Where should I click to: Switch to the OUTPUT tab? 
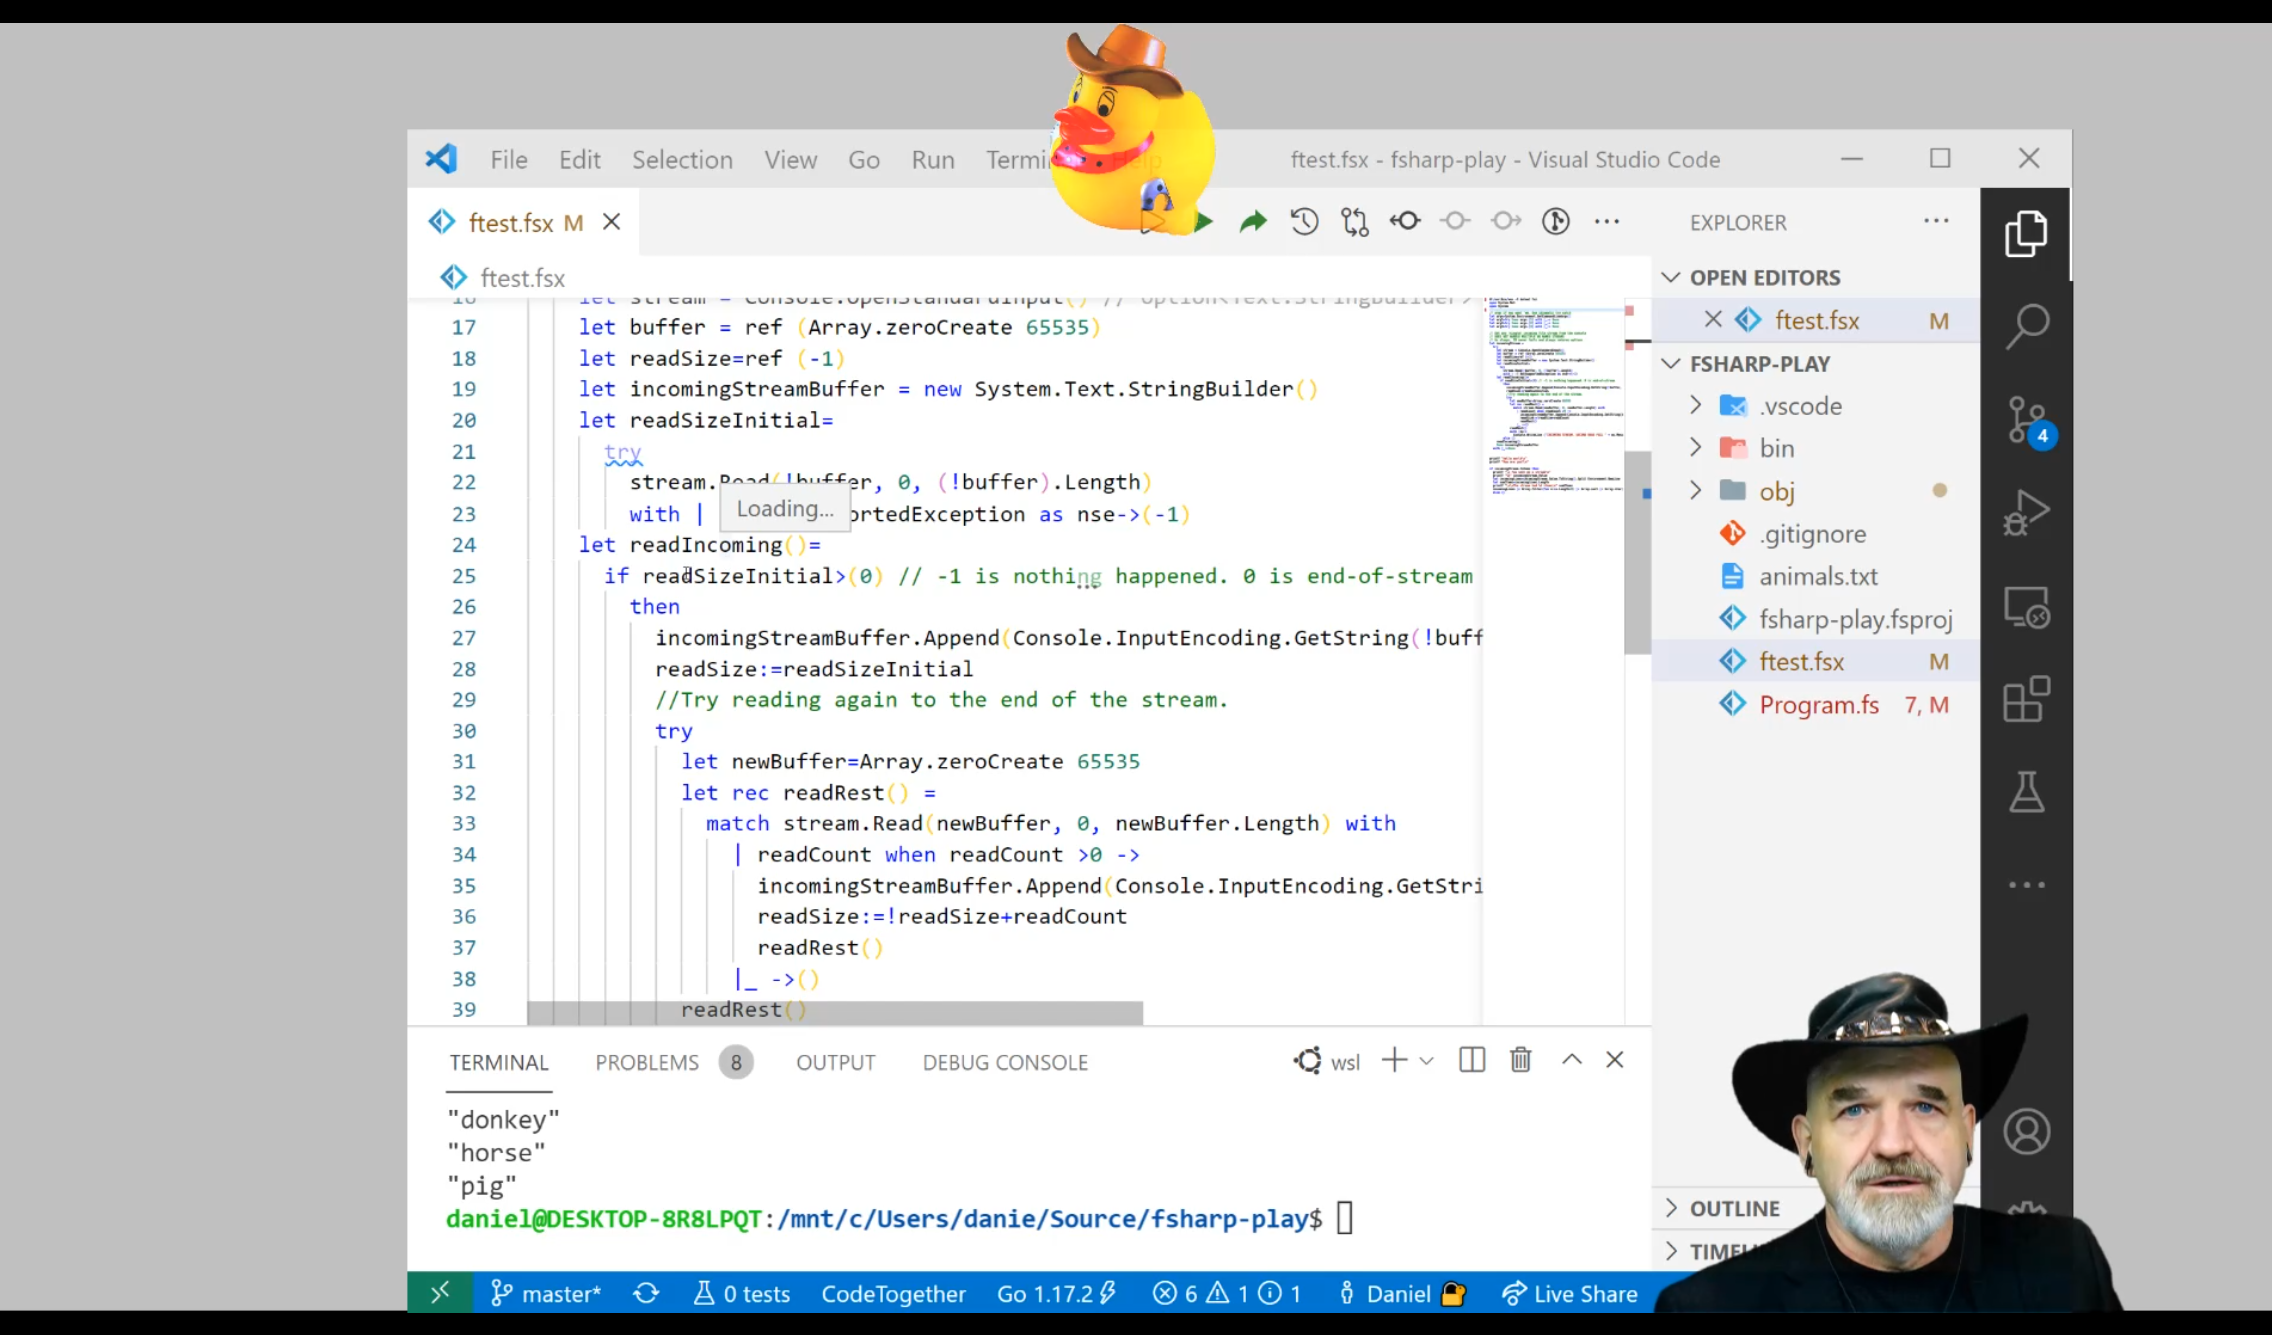pyautogui.click(x=835, y=1062)
